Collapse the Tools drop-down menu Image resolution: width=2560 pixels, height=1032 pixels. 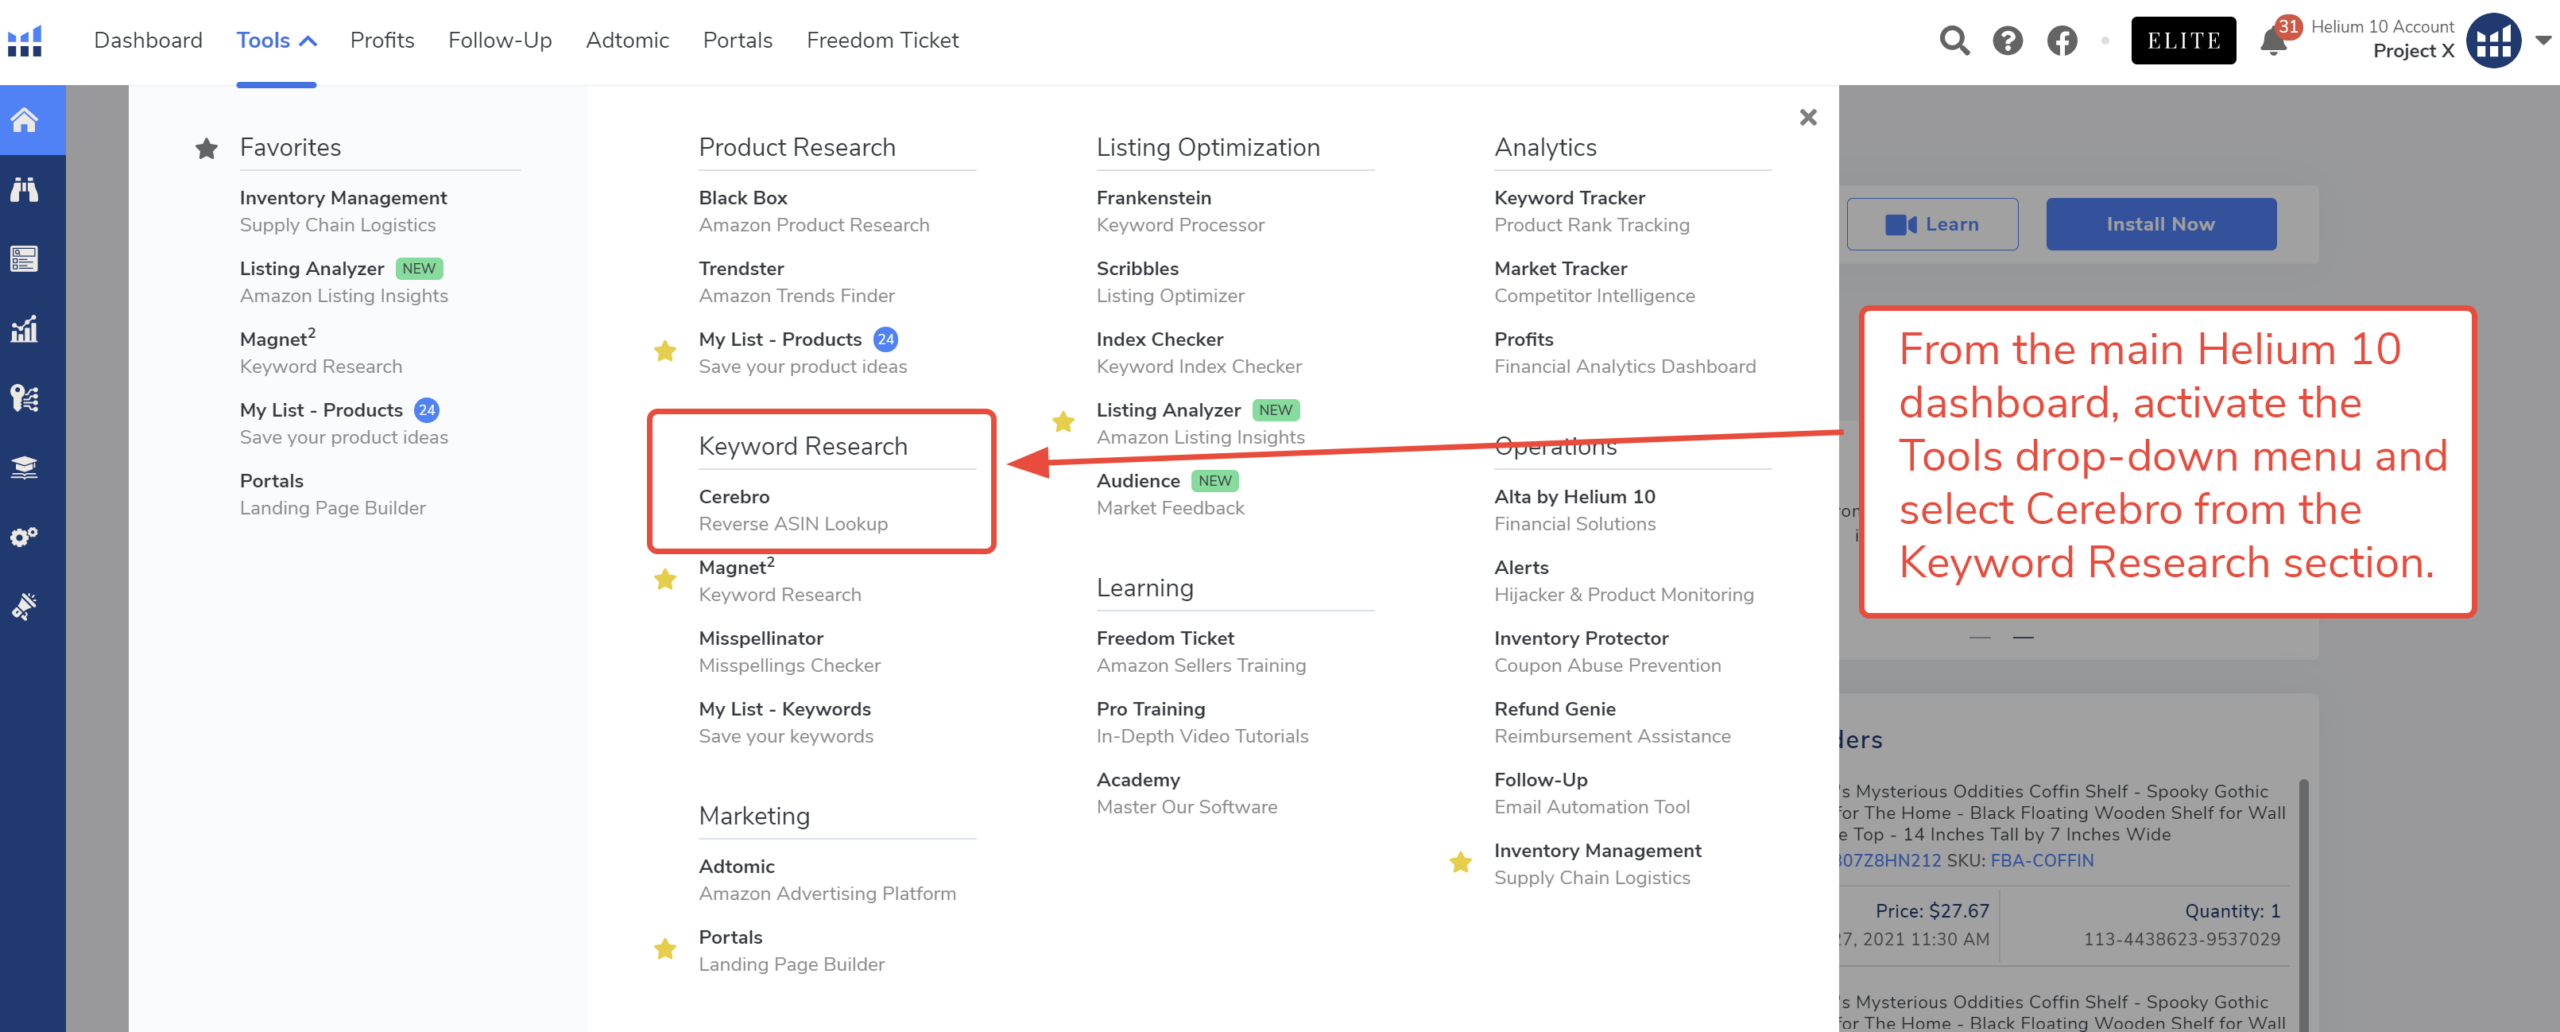[276, 41]
